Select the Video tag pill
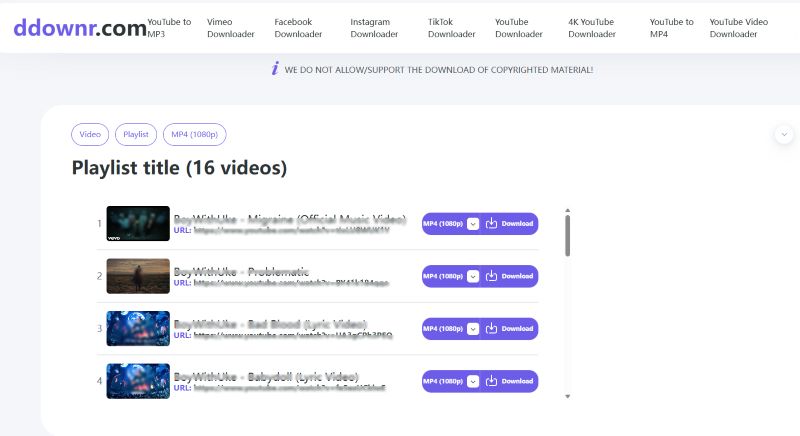The image size is (800, 436). tap(90, 135)
